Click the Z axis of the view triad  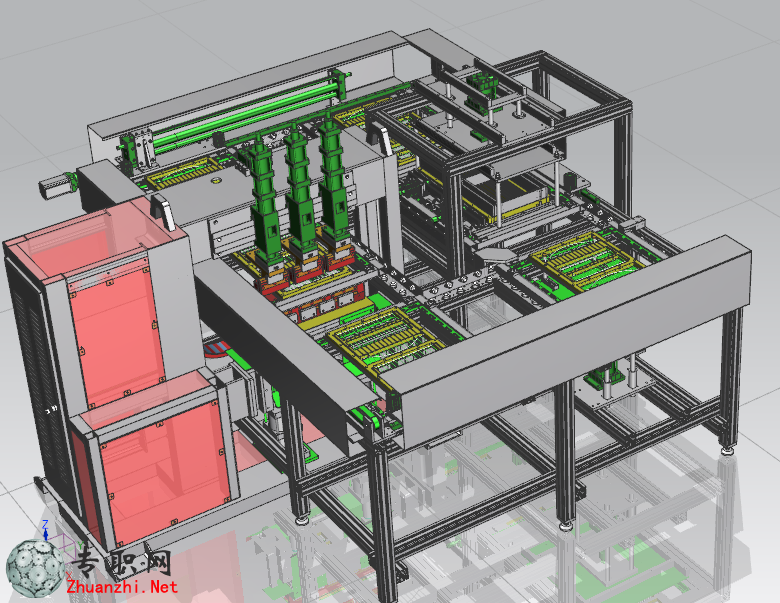tap(45, 530)
